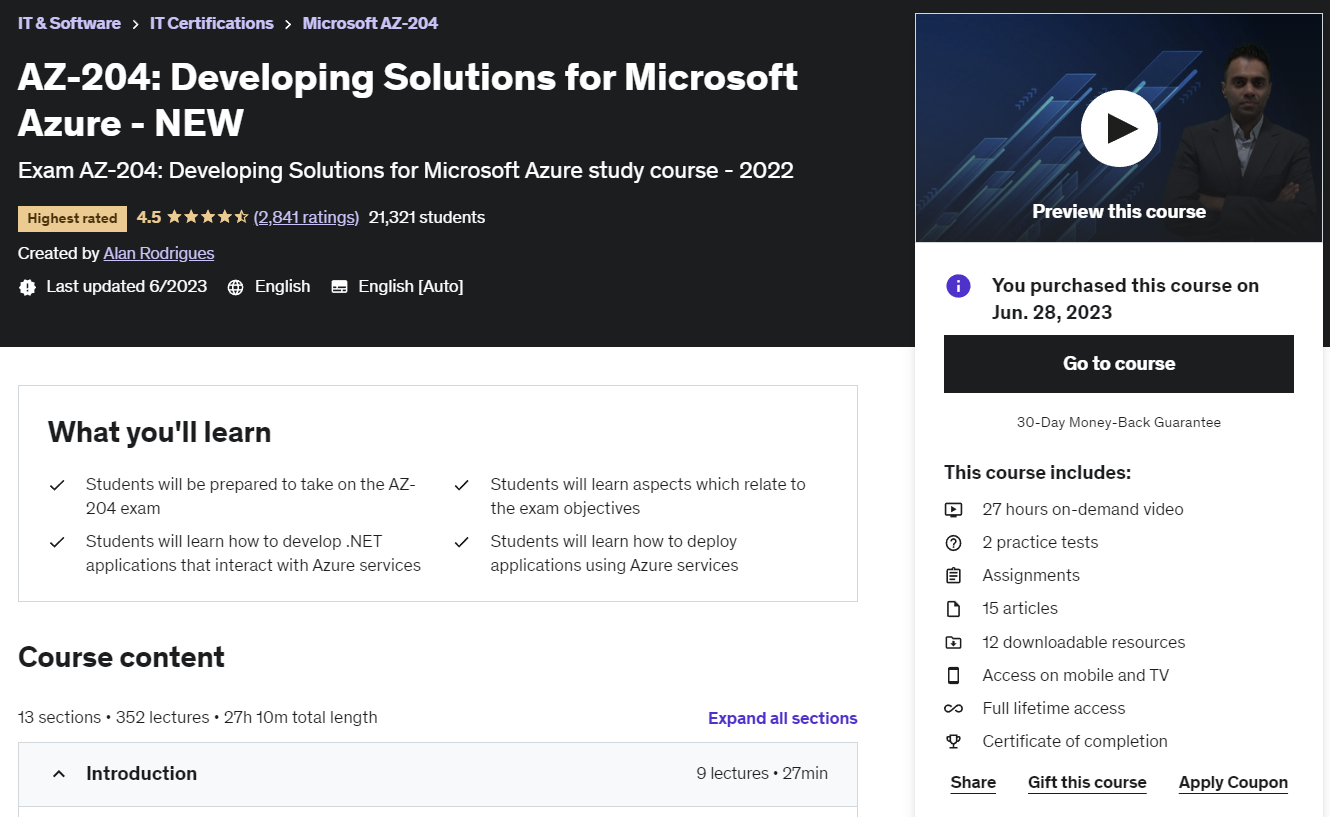The height and width of the screenshot is (817, 1330).
Task: Click the 27 hours on-demand video text
Action: [1083, 509]
